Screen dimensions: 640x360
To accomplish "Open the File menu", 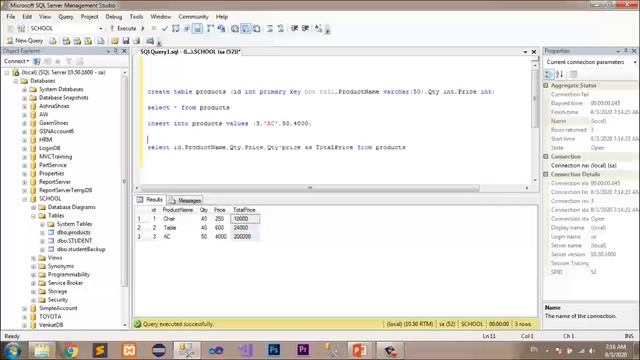I will [x=11, y=17].
